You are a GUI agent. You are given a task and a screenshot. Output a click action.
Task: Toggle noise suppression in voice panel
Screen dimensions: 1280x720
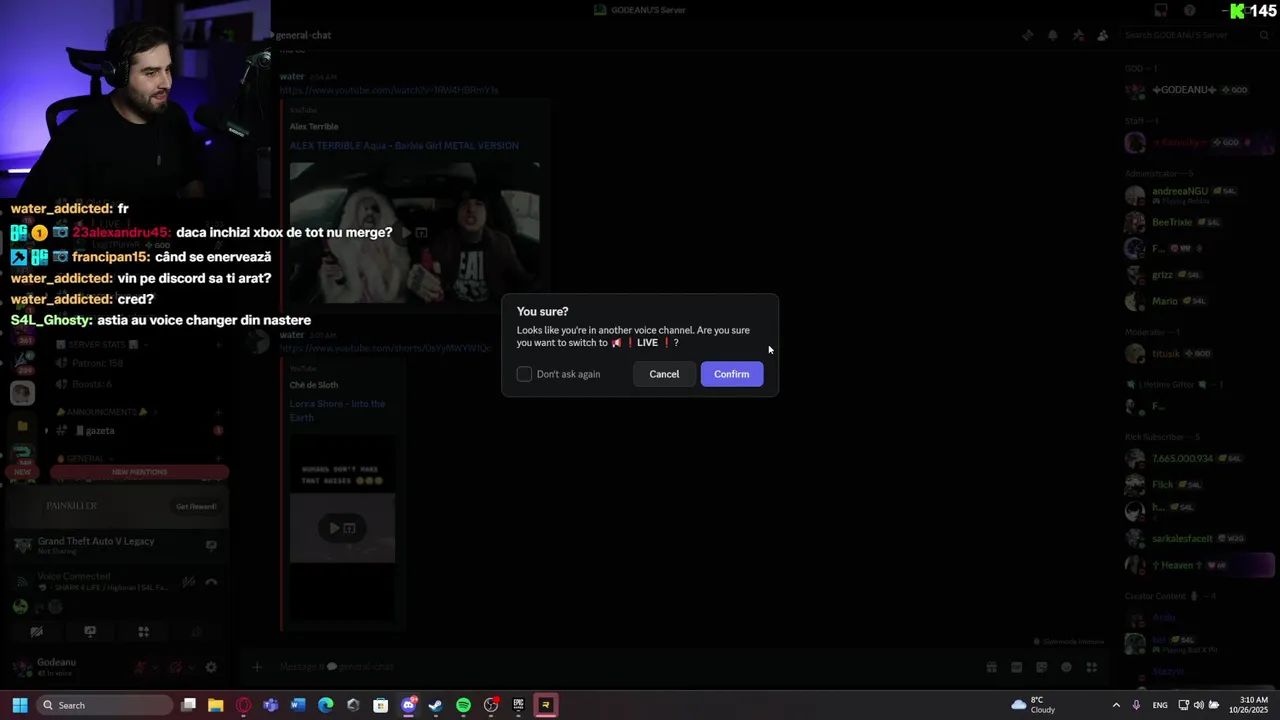click(x=188, y=582)
